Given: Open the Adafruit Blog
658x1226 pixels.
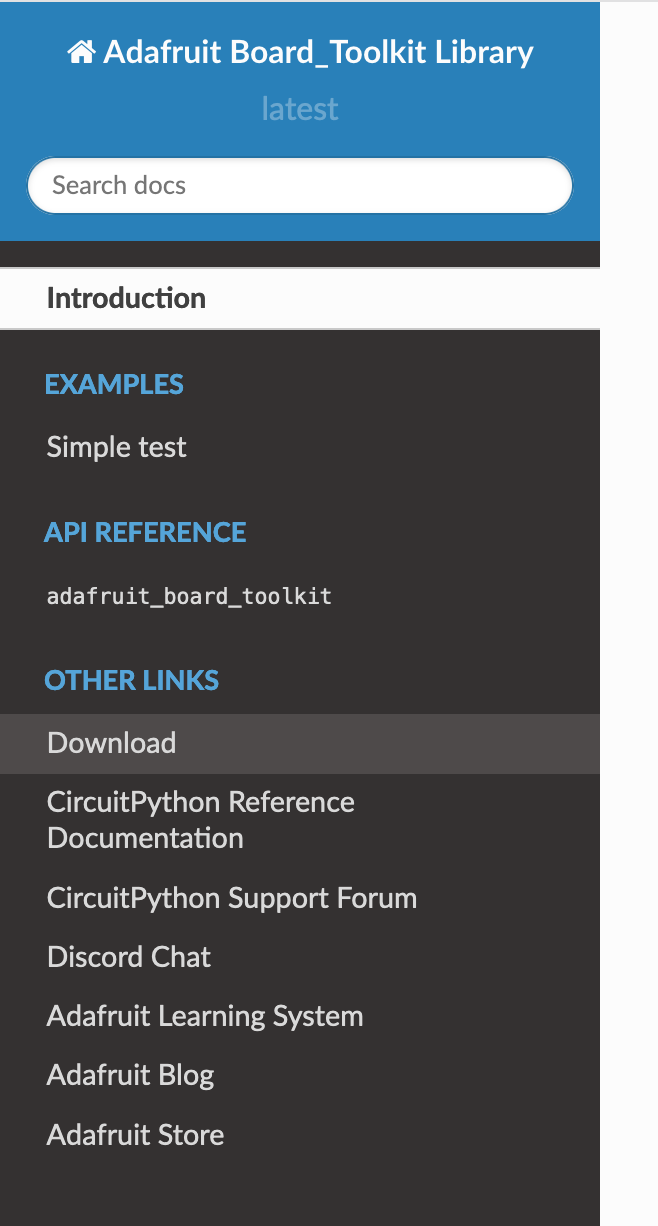Looking at the screenshot, I should click(130, 1074).
